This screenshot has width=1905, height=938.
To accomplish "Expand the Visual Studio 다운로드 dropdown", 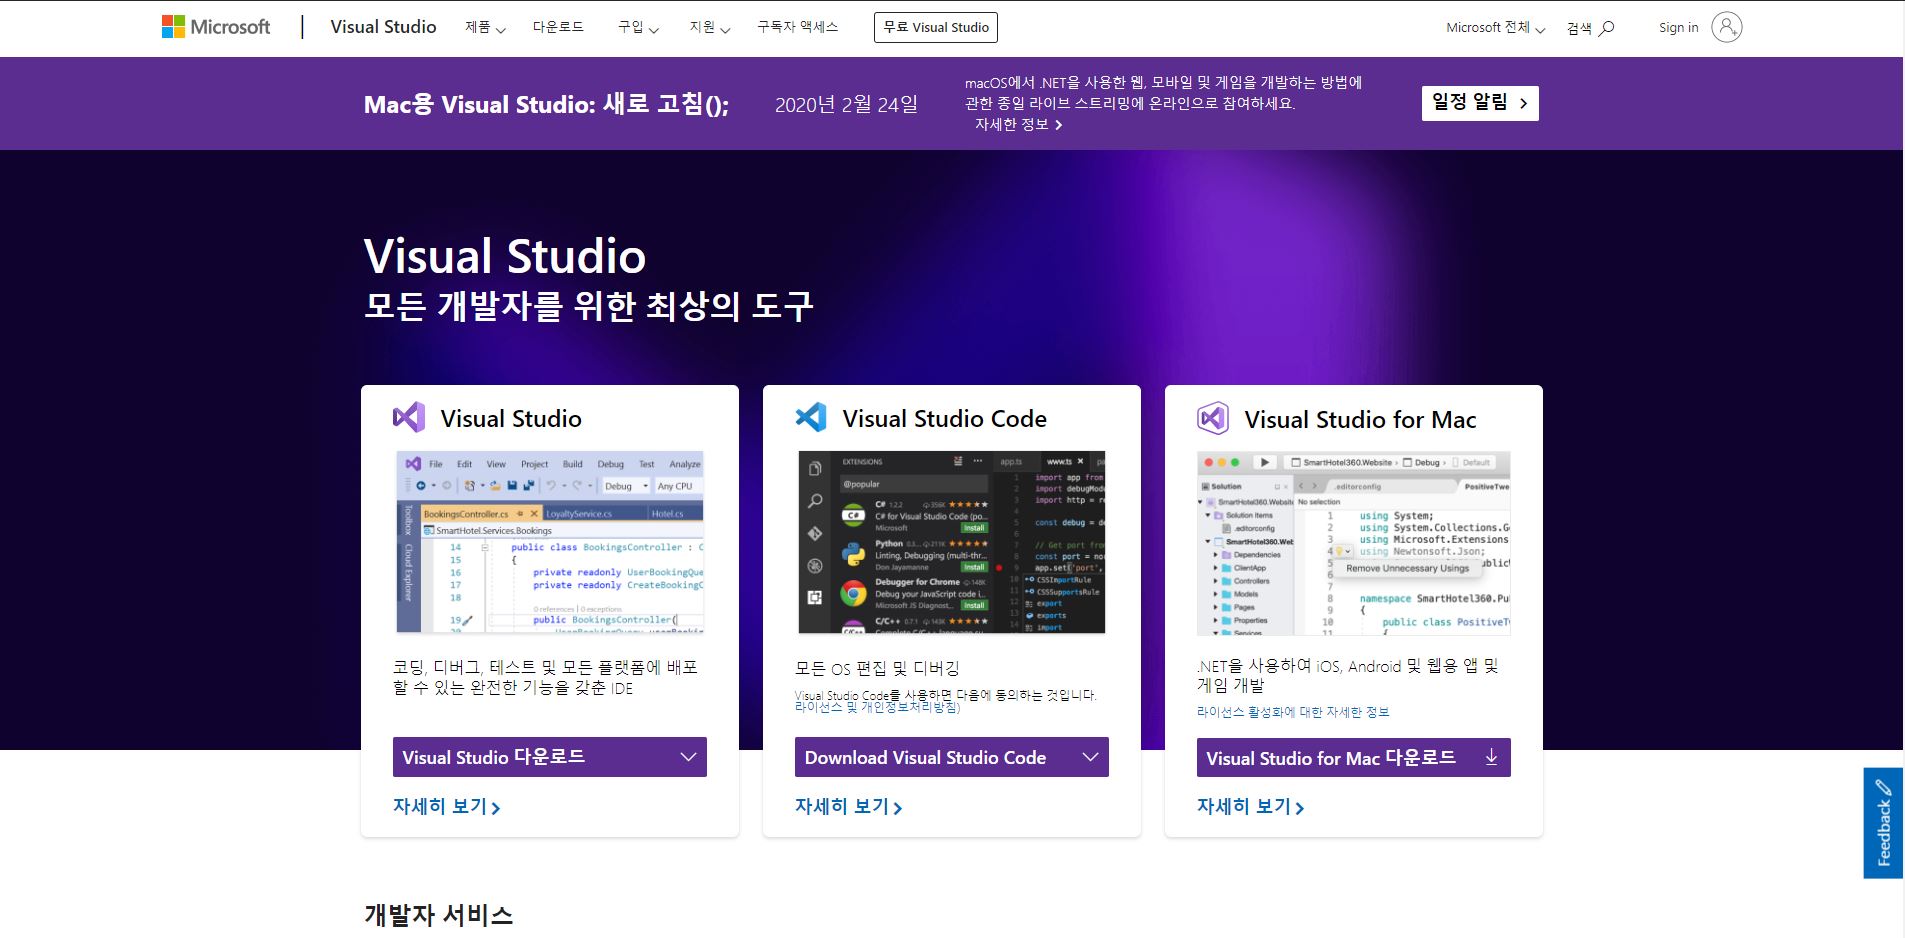I will tap(550, 757).
